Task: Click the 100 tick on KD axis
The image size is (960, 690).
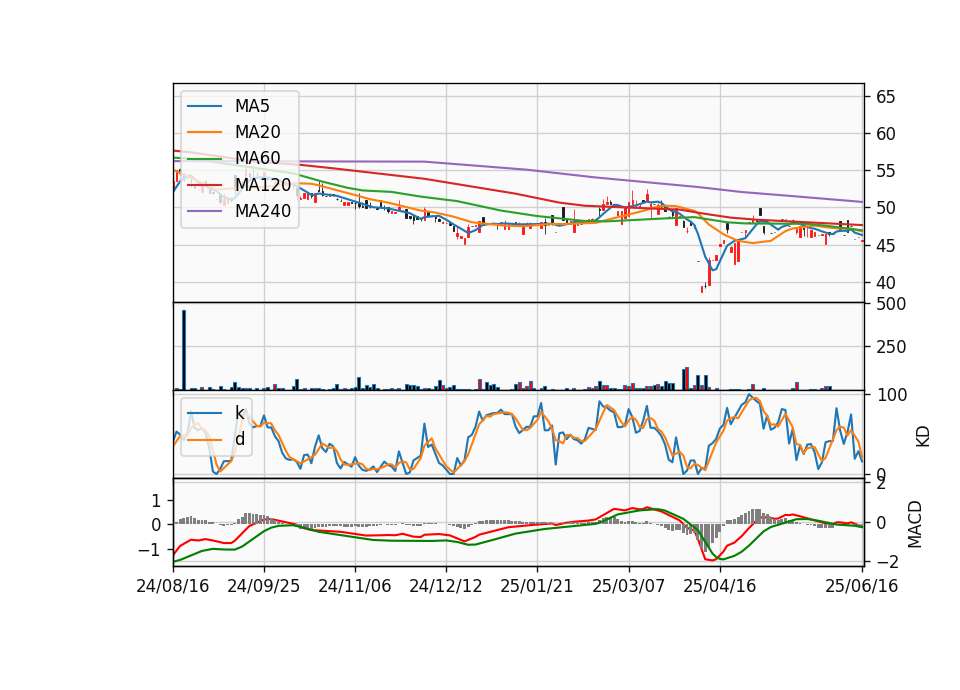Action: click(x=891, y=396)
